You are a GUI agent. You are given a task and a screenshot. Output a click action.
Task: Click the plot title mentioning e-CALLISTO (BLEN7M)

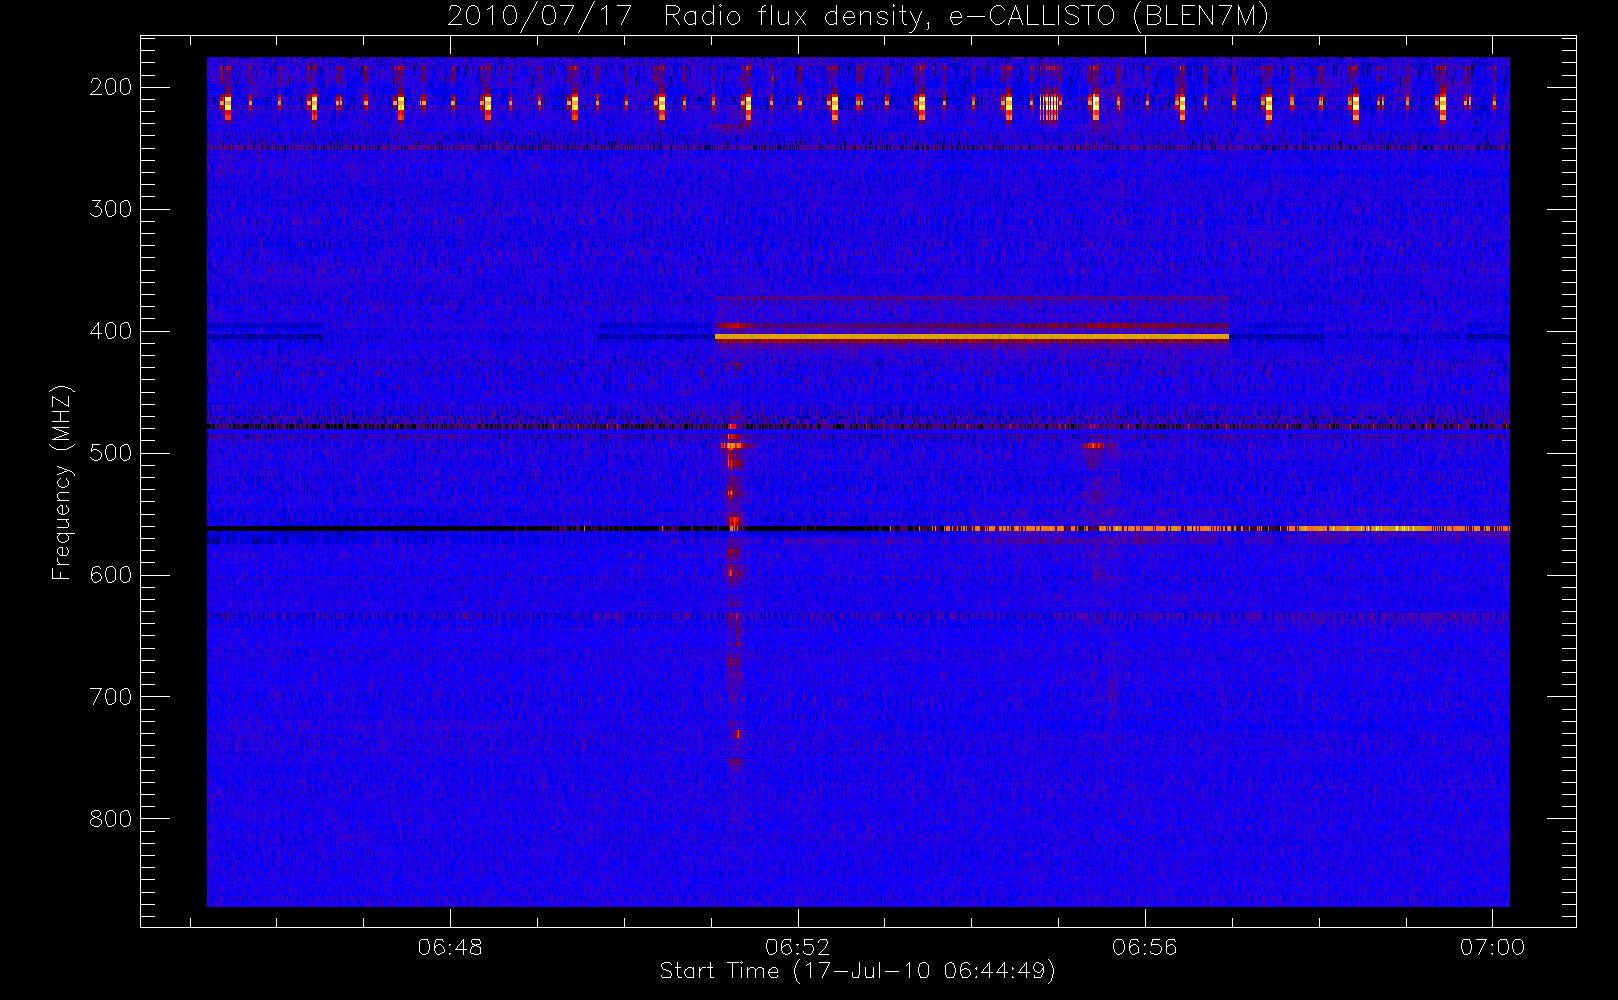[x=858, y=17]
